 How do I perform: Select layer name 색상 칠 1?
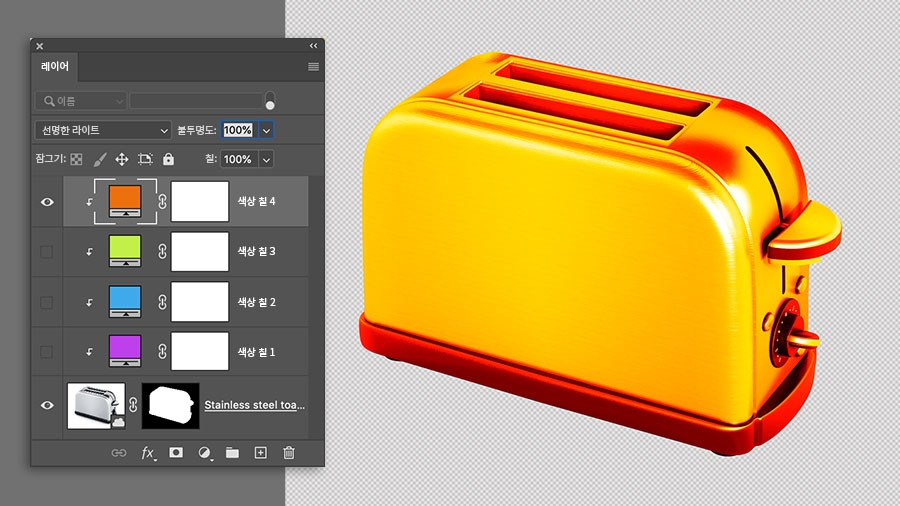coord(257,352)
